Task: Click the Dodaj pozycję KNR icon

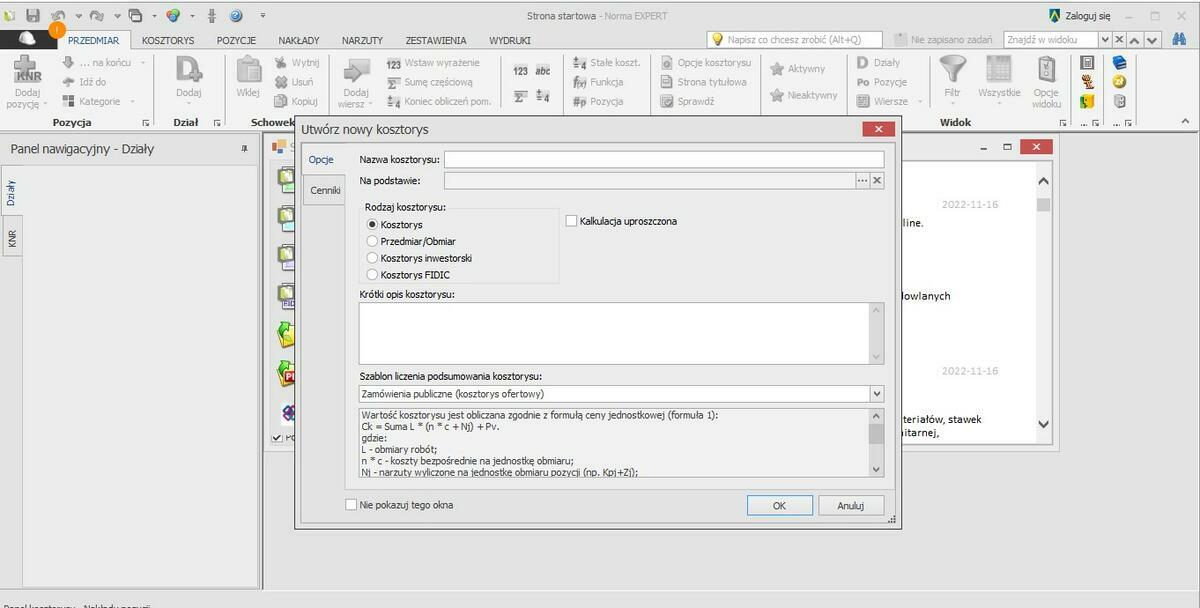Action: [x=28, y=71]
